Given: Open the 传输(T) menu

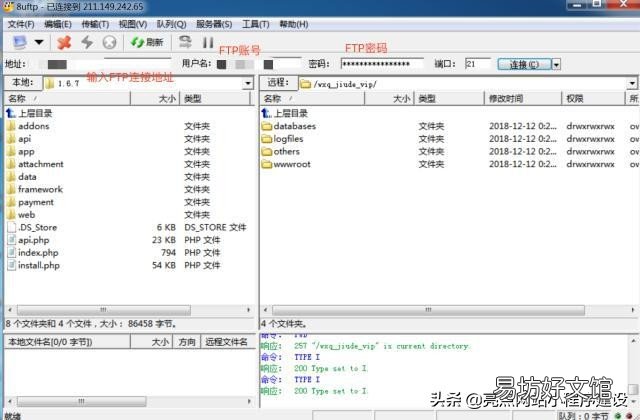Looking at the screenshot, I should [x=95, y=24].
